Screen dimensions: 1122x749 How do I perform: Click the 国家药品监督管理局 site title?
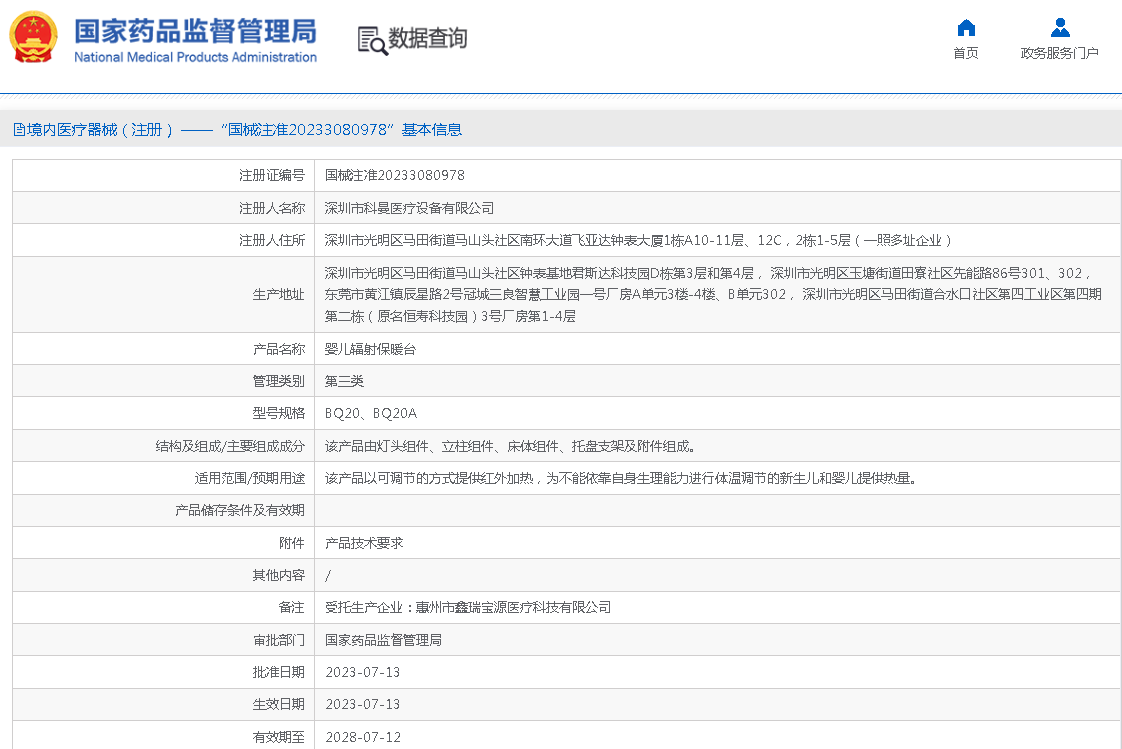(195, 30)
